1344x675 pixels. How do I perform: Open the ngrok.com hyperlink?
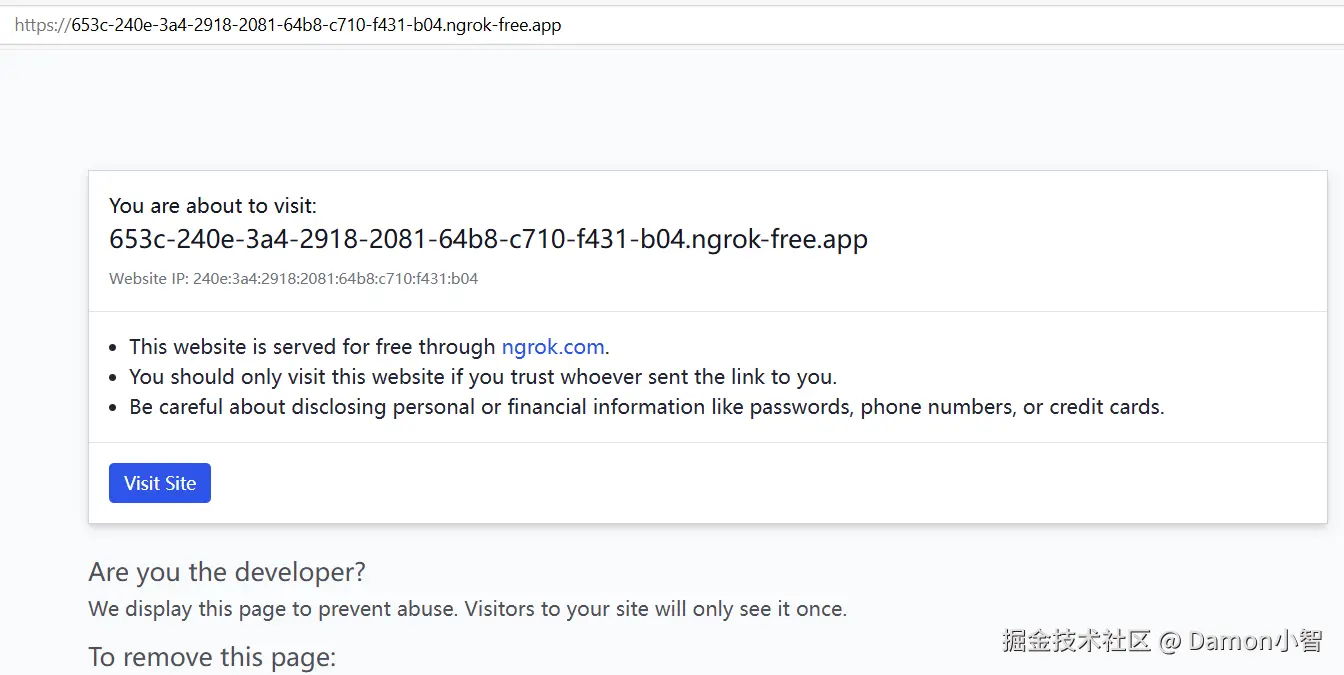553,347
